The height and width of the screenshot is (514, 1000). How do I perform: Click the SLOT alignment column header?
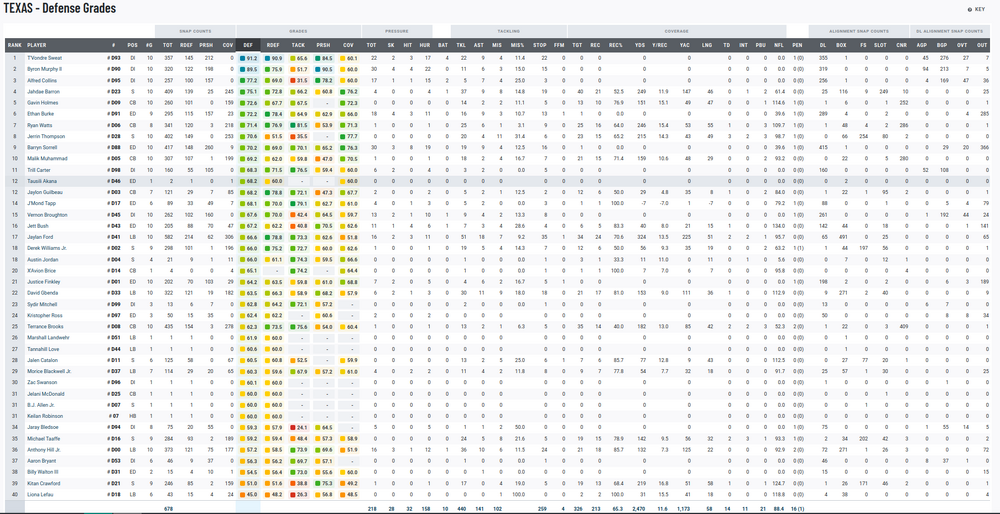pos(878,45)
